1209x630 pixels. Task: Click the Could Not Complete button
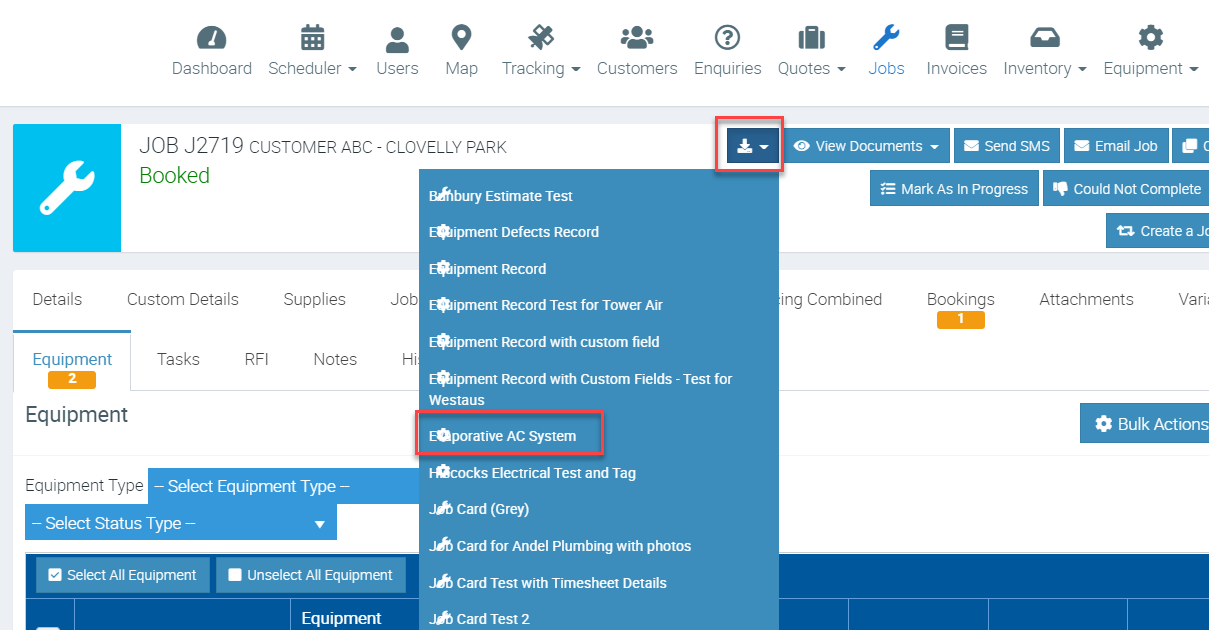coord(1125,189)
